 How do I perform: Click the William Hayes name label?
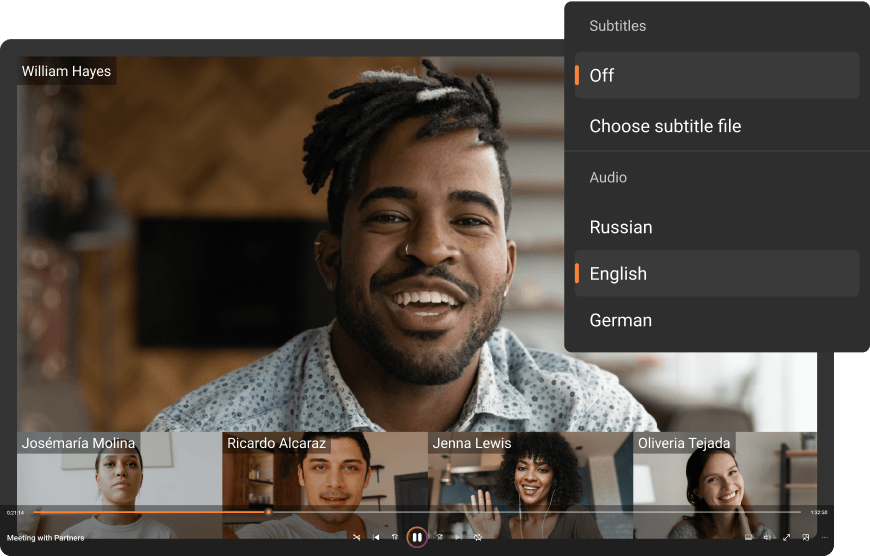[x=67, y=71]
